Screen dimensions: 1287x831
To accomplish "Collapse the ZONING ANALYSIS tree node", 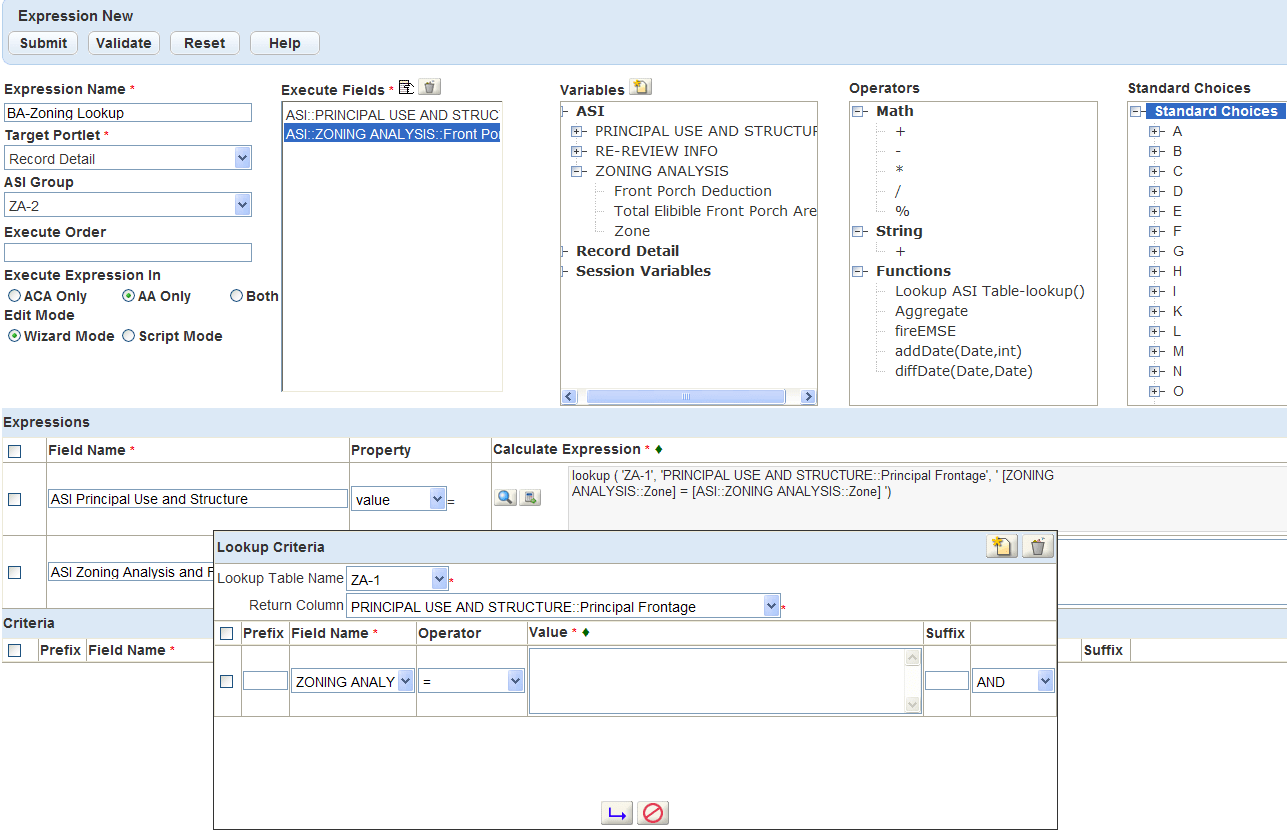I will click(578, 171).
